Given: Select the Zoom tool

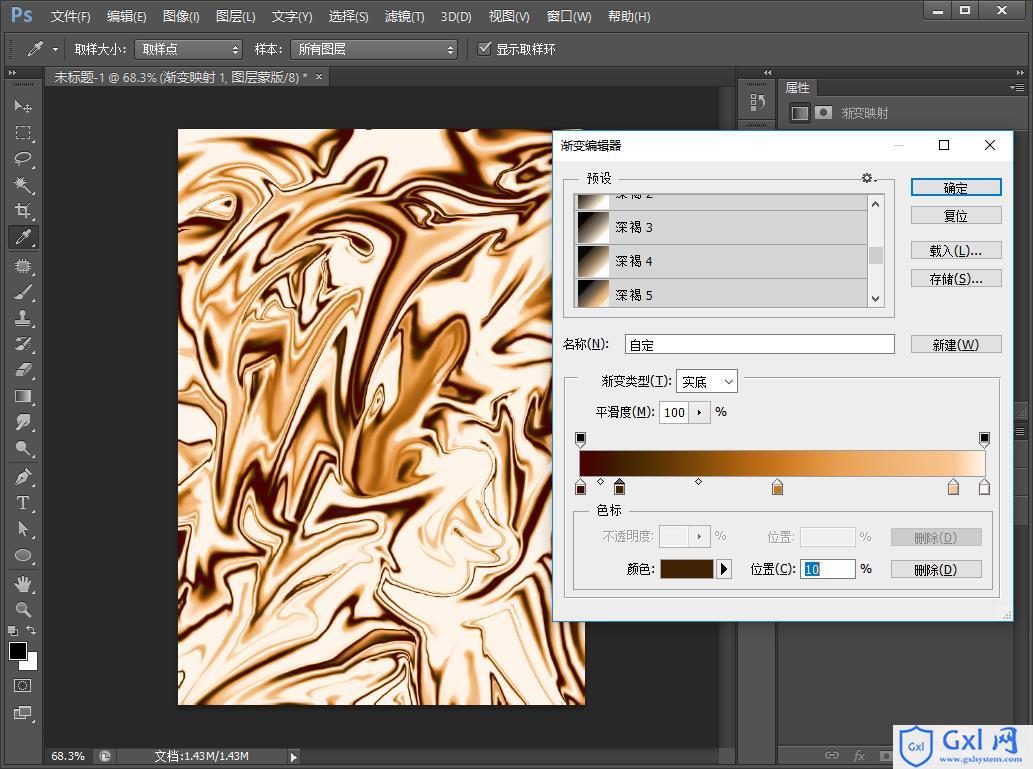Looking at the screenshot, I should pyautogui.click(x=22, y=610).
